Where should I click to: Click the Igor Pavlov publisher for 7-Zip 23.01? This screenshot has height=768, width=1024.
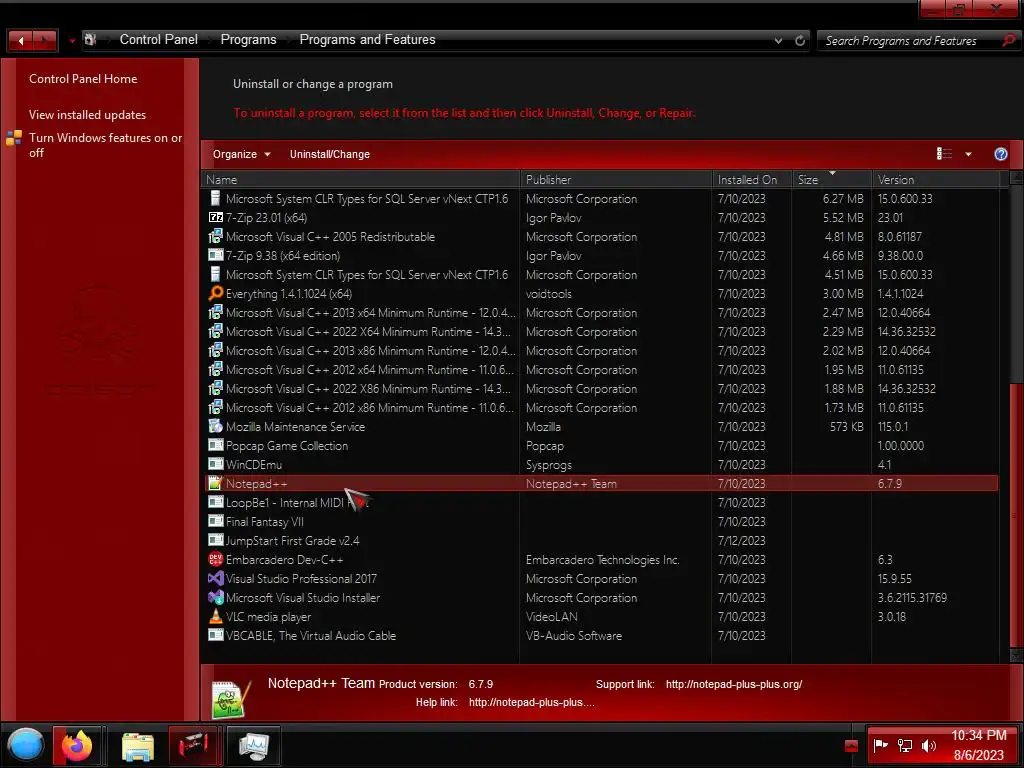coord(553,218)
